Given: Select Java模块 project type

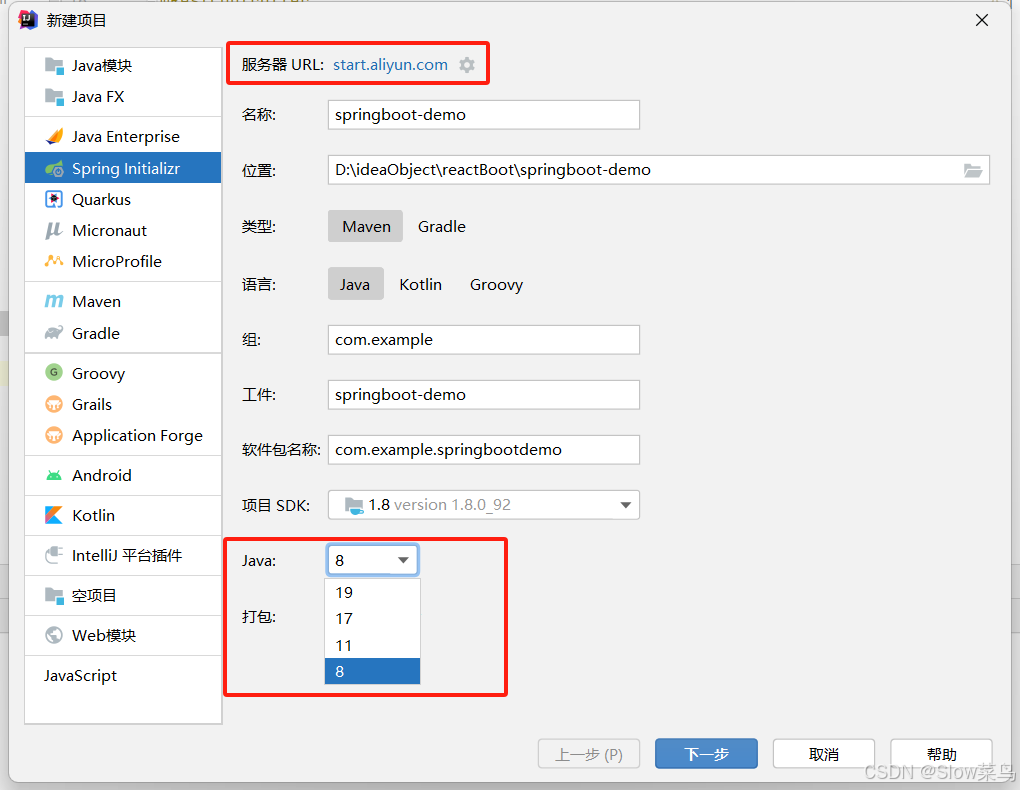Looking at the screenshot, I should 123,65.
